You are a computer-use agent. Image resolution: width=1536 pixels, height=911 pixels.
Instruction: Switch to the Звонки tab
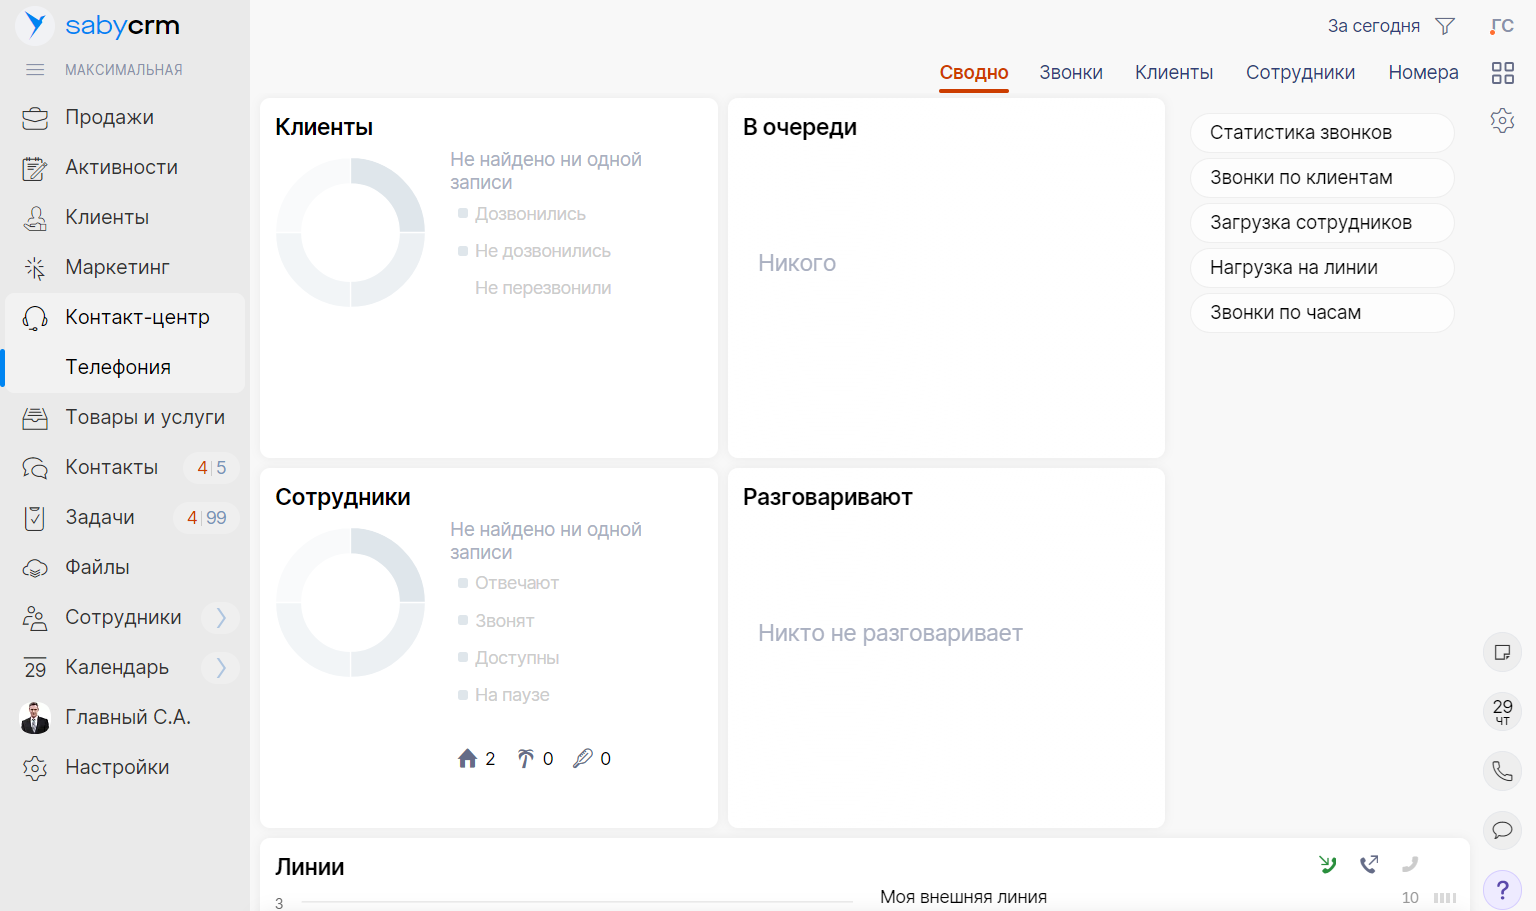(x=1070, y=73)
